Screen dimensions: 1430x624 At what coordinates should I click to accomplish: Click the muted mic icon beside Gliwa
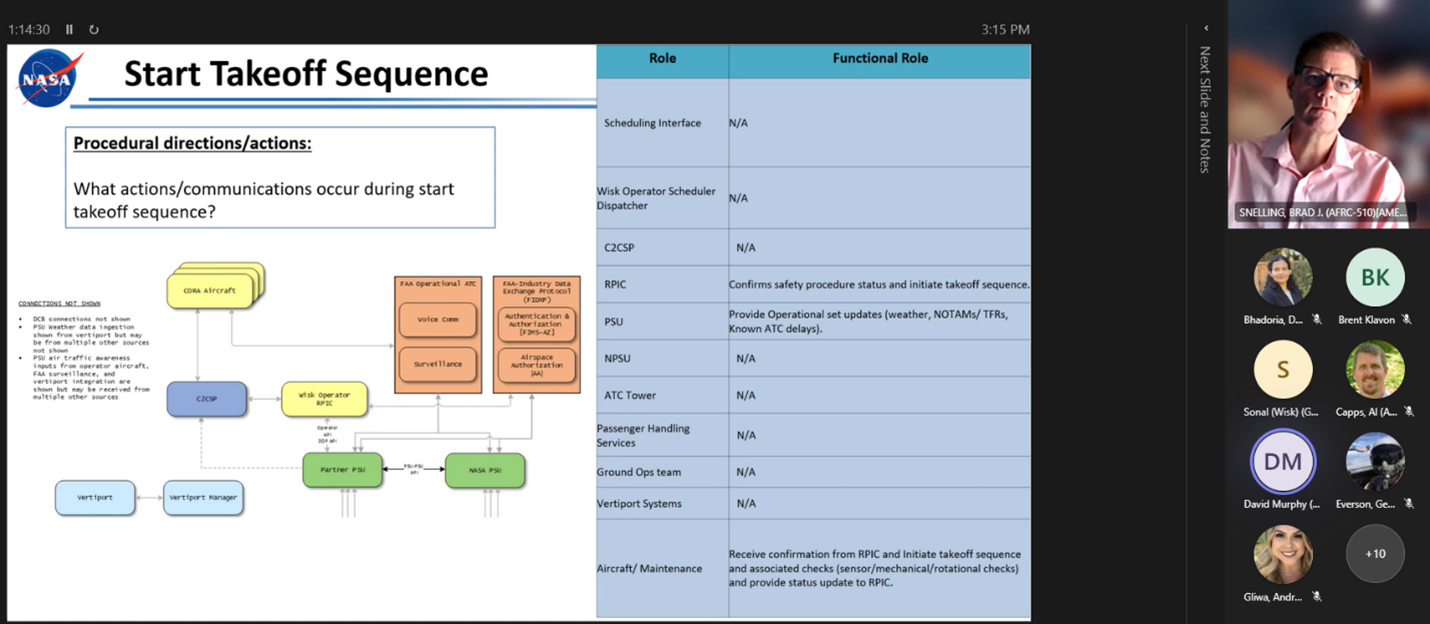[1317, 597]
